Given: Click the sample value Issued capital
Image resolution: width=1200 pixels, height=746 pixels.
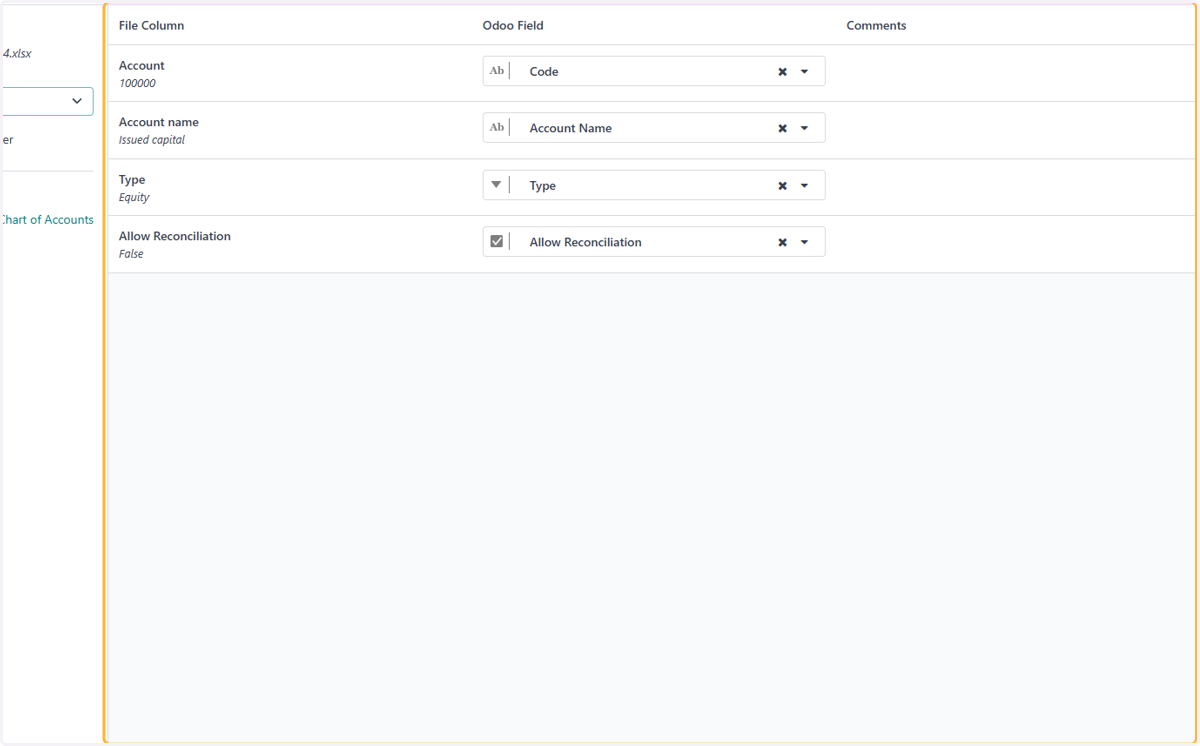Looking at the screenshot, I should [152, 140].
